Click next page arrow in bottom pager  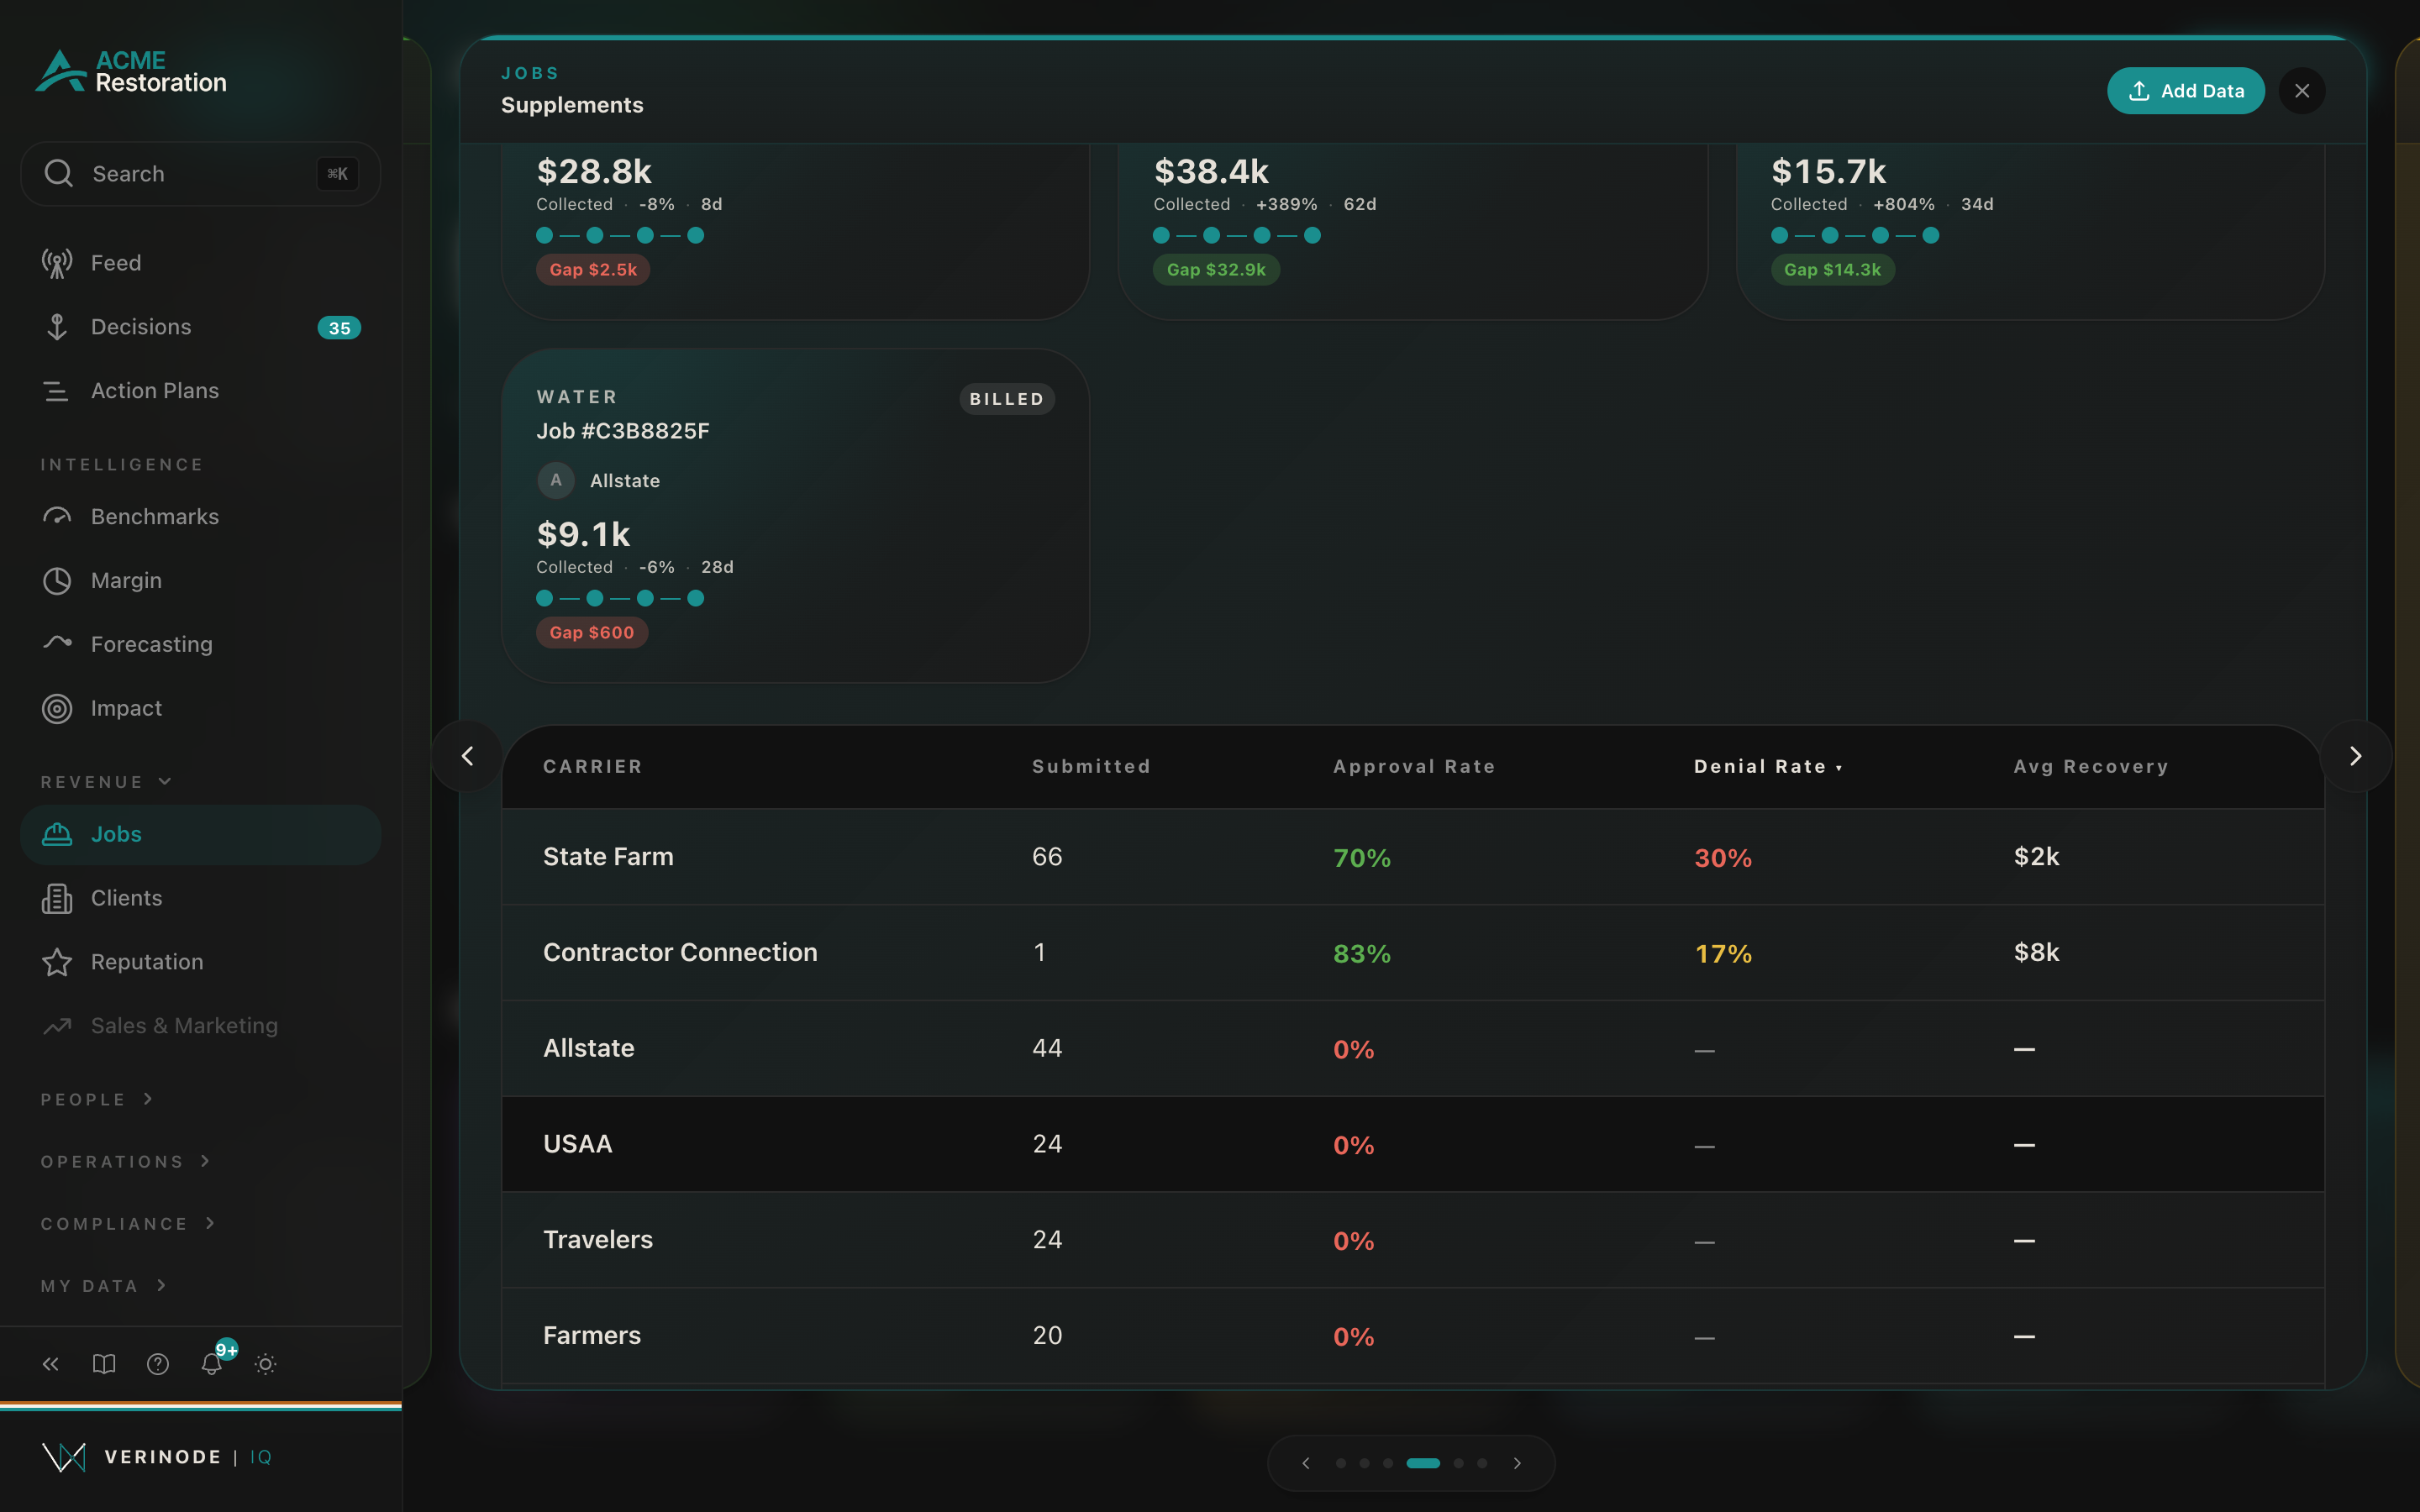(x=1517, y=1463)
